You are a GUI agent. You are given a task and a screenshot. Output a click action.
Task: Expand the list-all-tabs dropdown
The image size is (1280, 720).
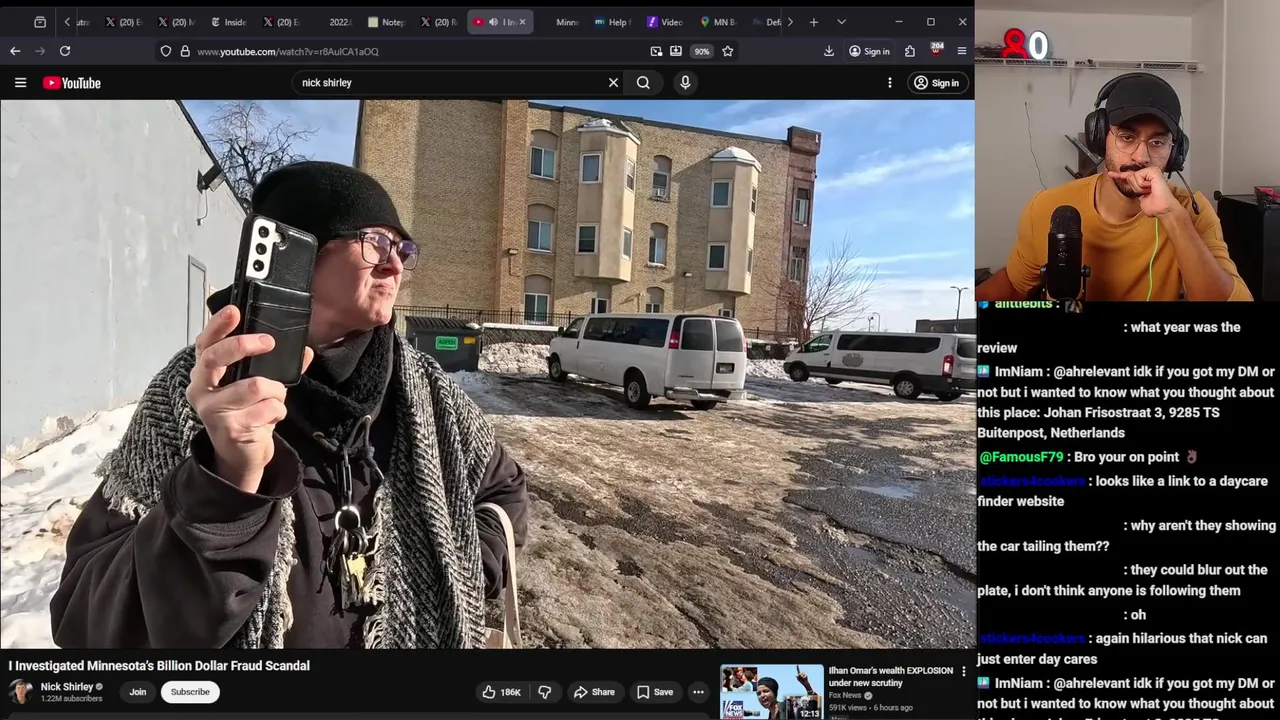tap(841, 22)
